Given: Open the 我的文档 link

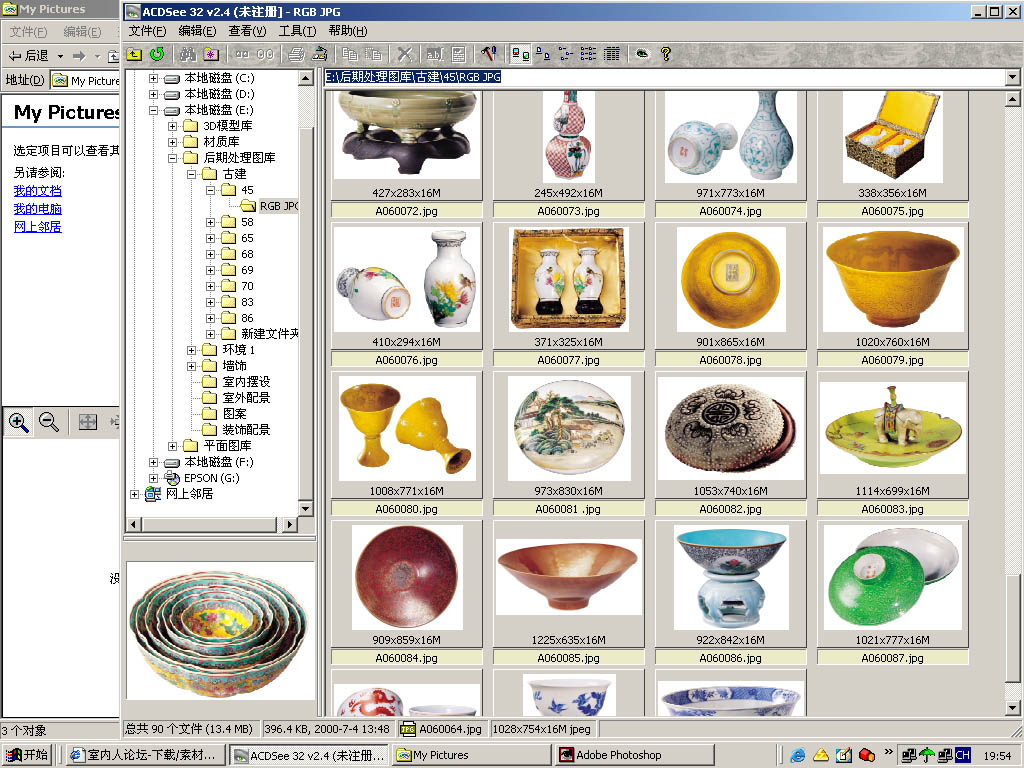Looking at the screenshot, I should pyautogui.click(x=37, y=191).
